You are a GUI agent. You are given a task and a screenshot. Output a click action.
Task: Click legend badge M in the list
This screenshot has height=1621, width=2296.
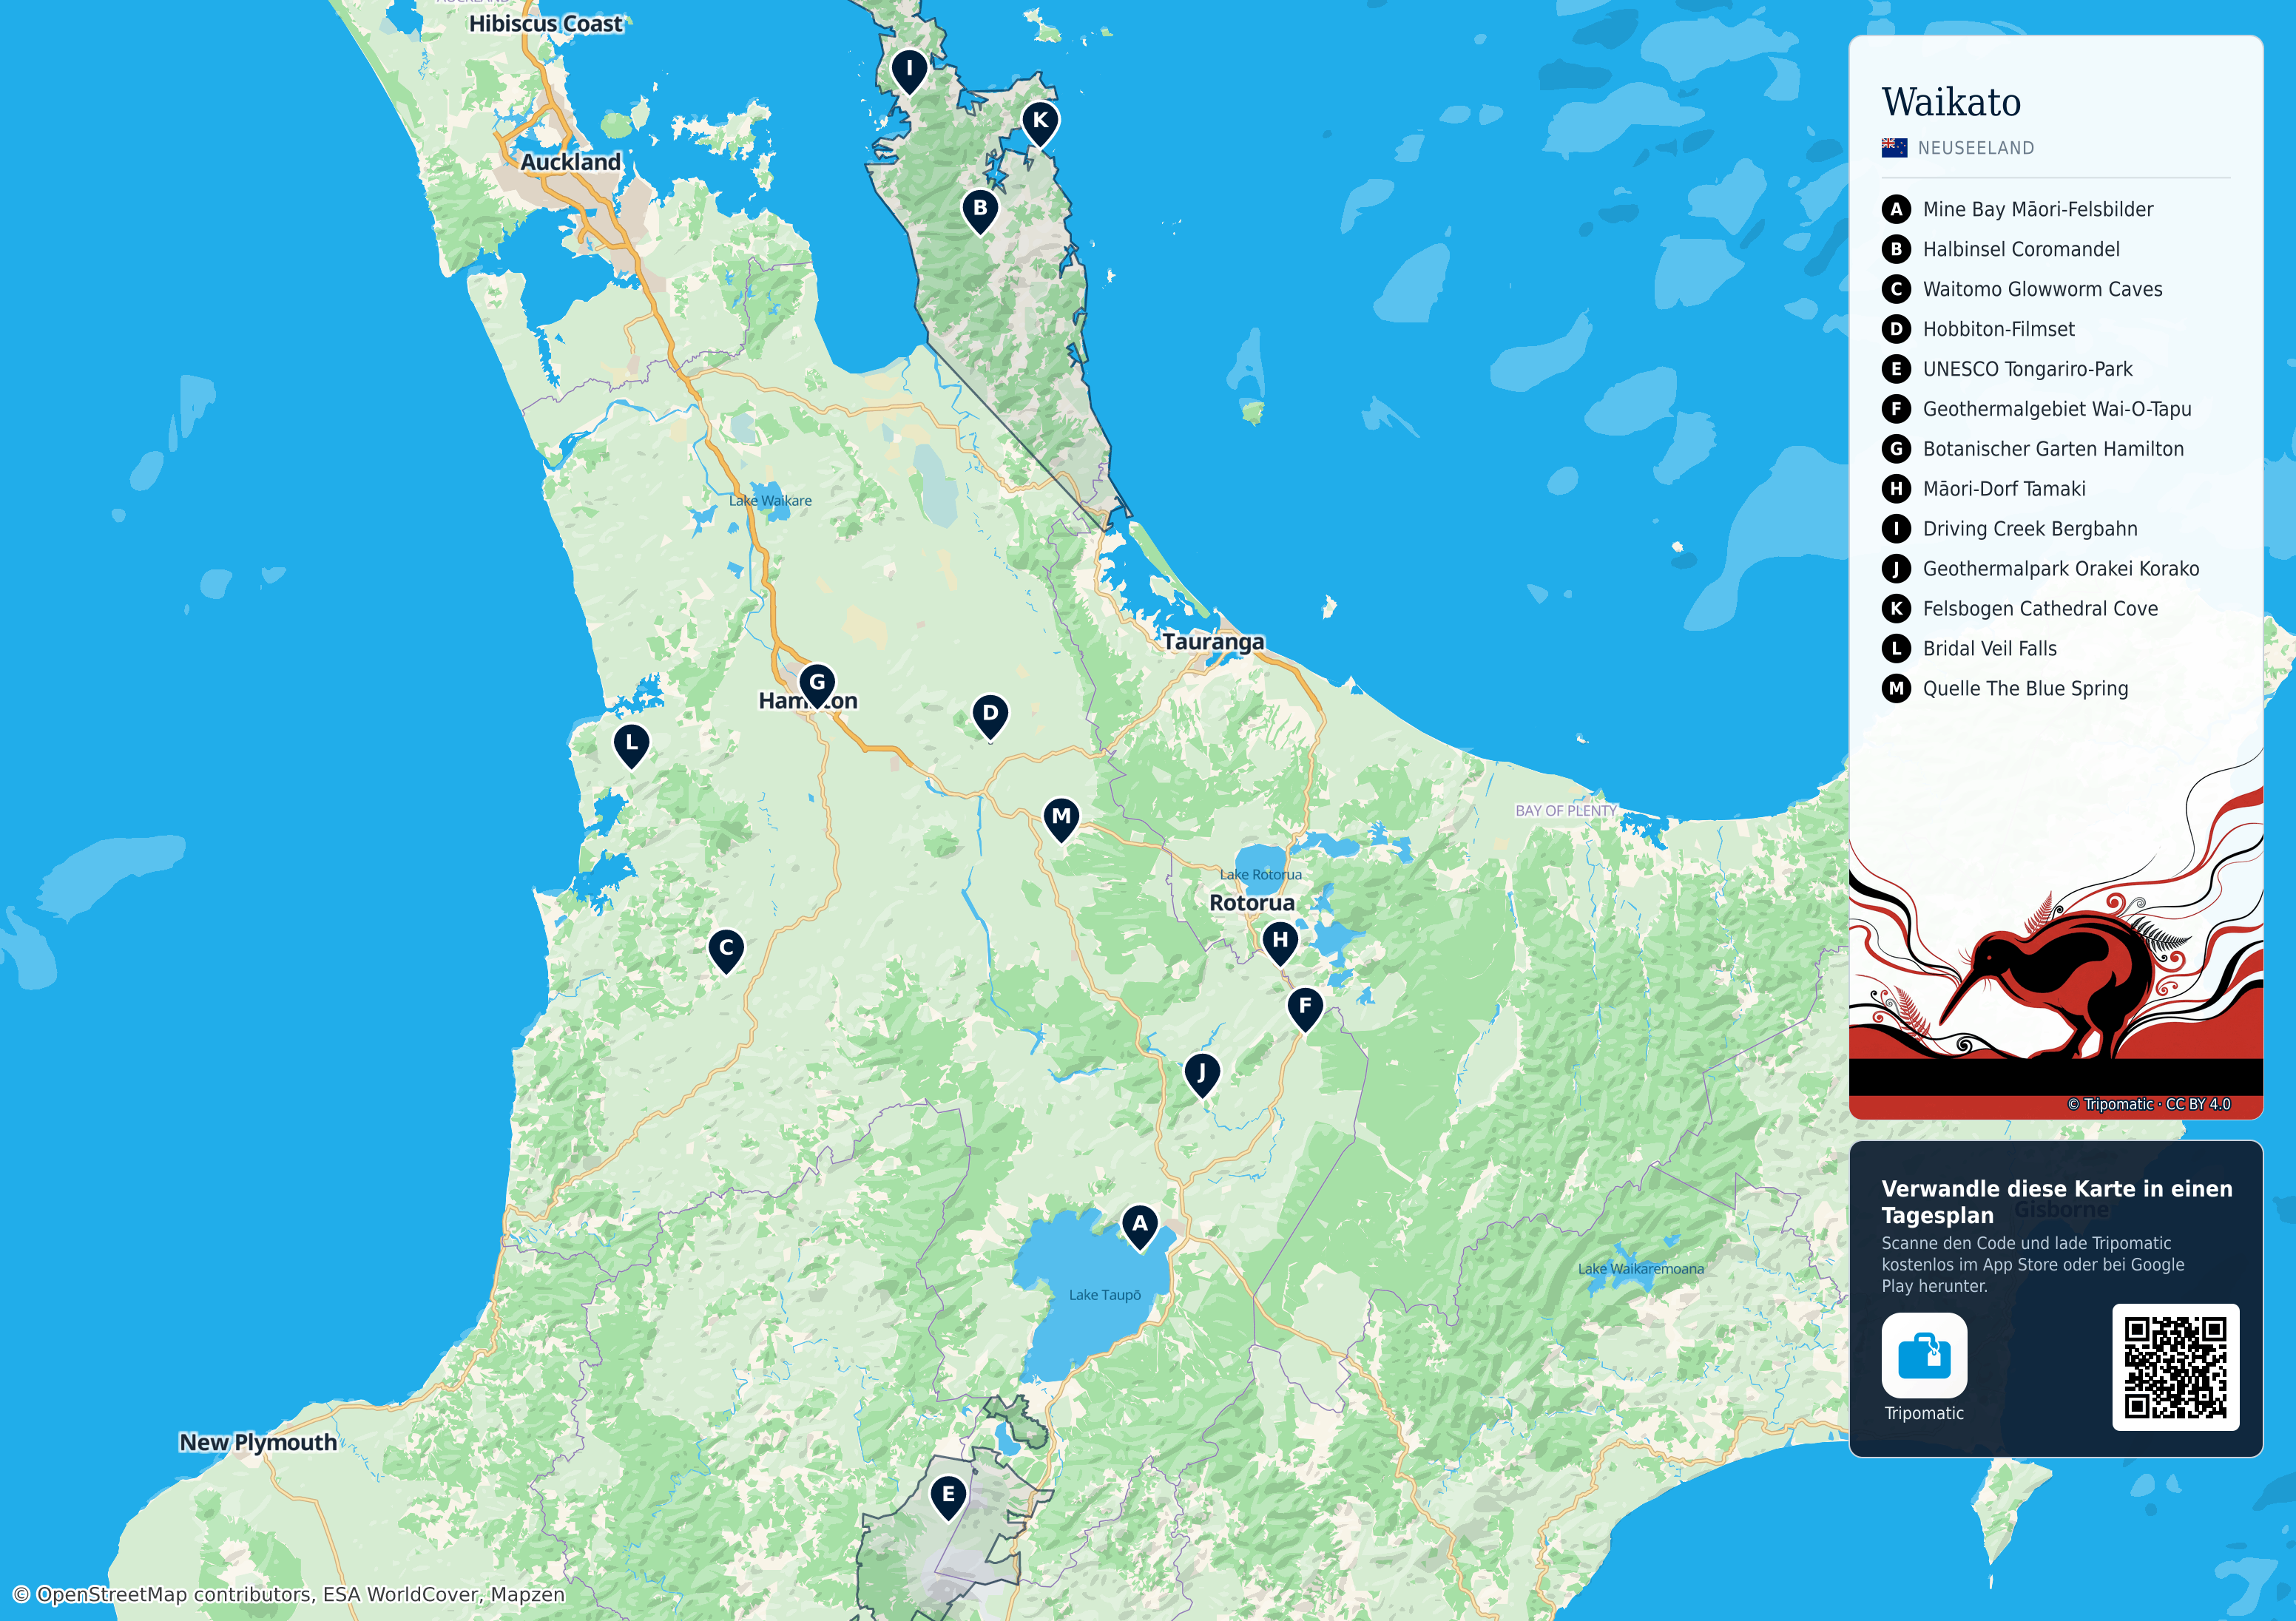1896,688
